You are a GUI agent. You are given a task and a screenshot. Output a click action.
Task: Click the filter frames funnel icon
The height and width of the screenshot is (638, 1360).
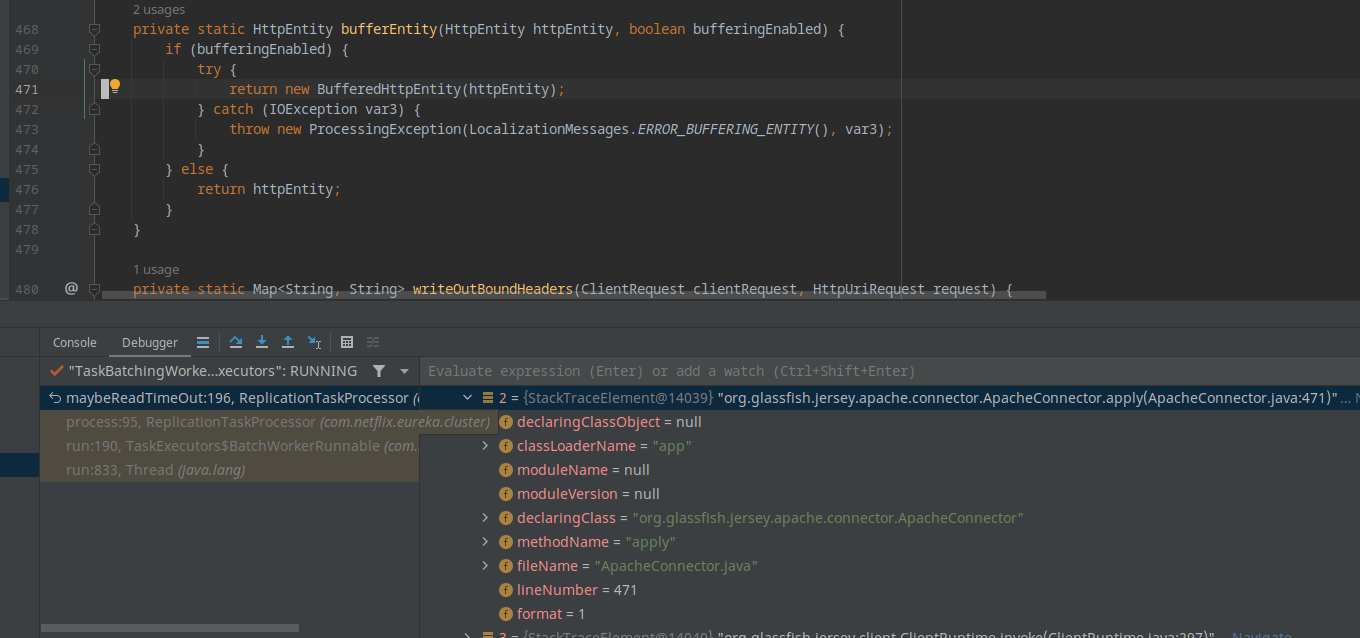click(379, 371)
